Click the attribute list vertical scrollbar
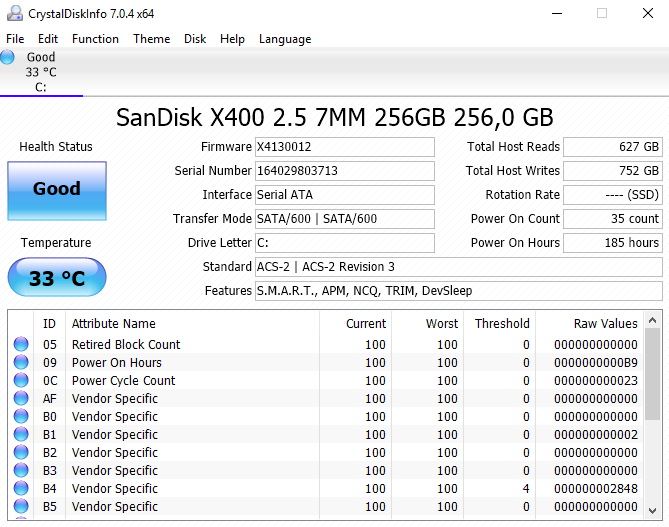This screenshot has width=669, height=527. pos(652,378)
